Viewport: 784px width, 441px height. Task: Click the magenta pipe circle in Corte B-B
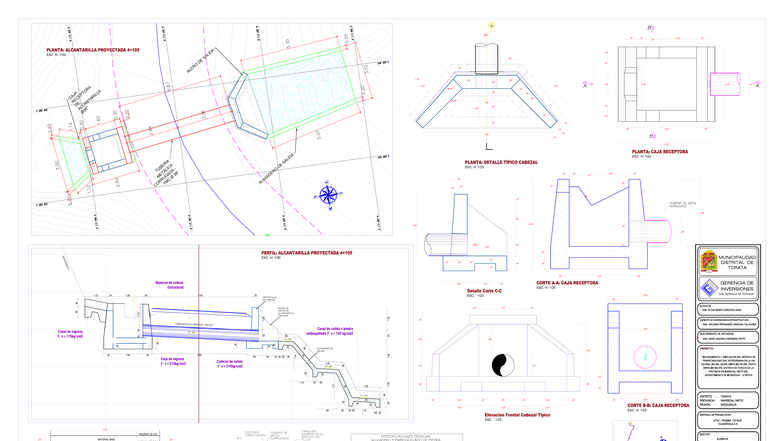click(x=645, y=356)
